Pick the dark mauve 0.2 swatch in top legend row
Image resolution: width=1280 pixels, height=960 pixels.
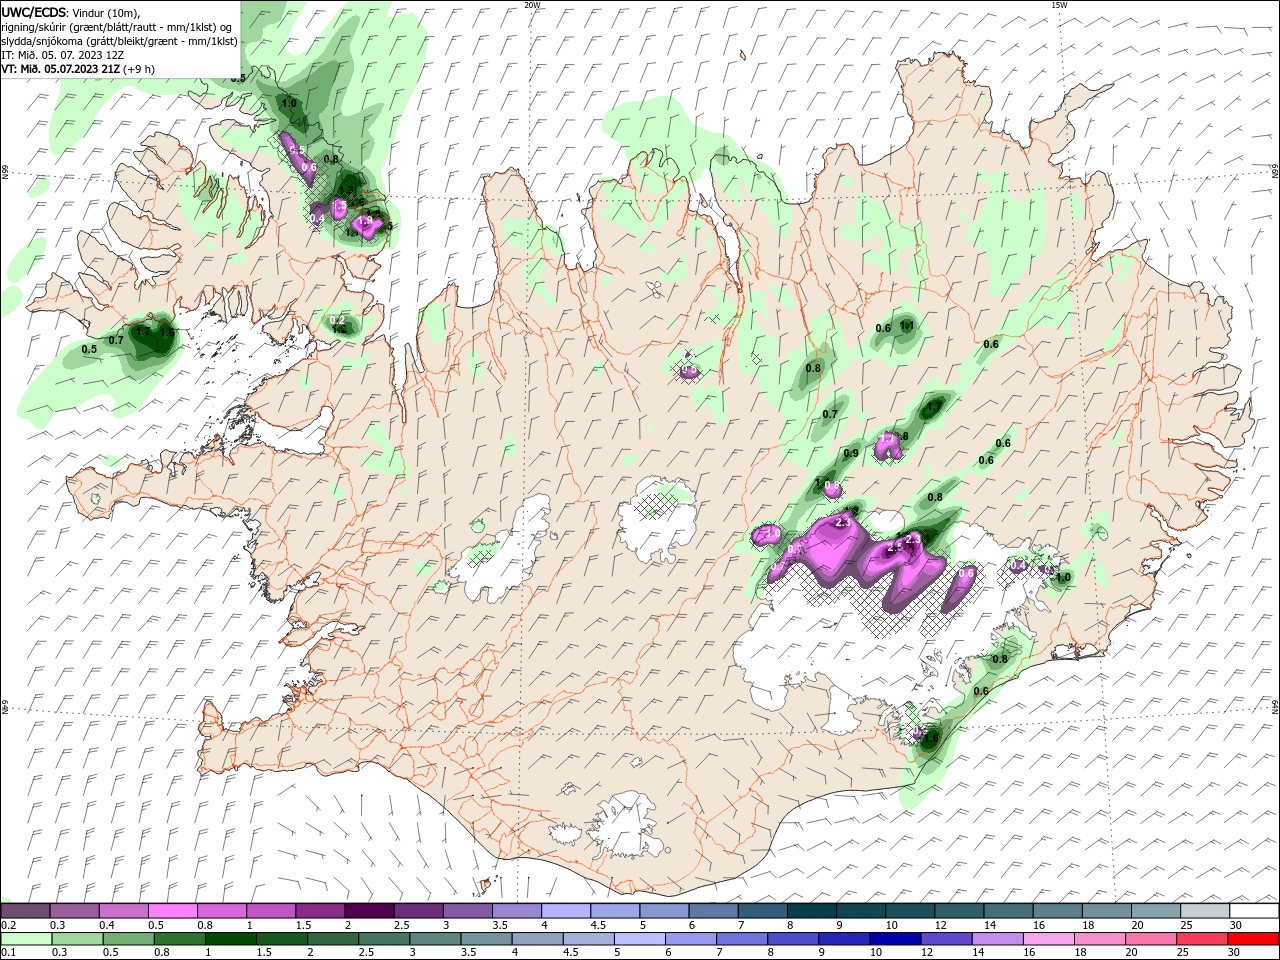click(26, 912)
